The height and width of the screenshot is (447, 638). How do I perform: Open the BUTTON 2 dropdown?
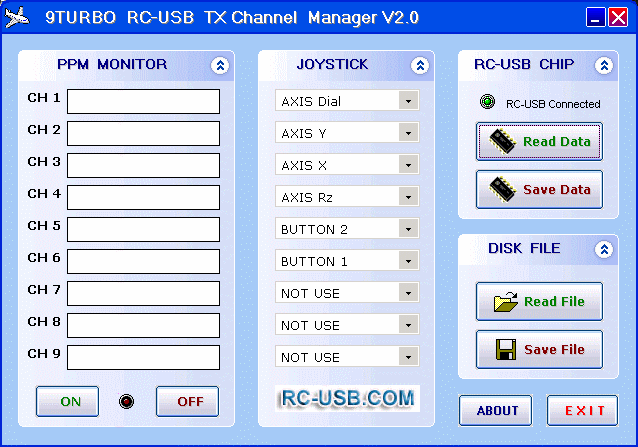408,229
